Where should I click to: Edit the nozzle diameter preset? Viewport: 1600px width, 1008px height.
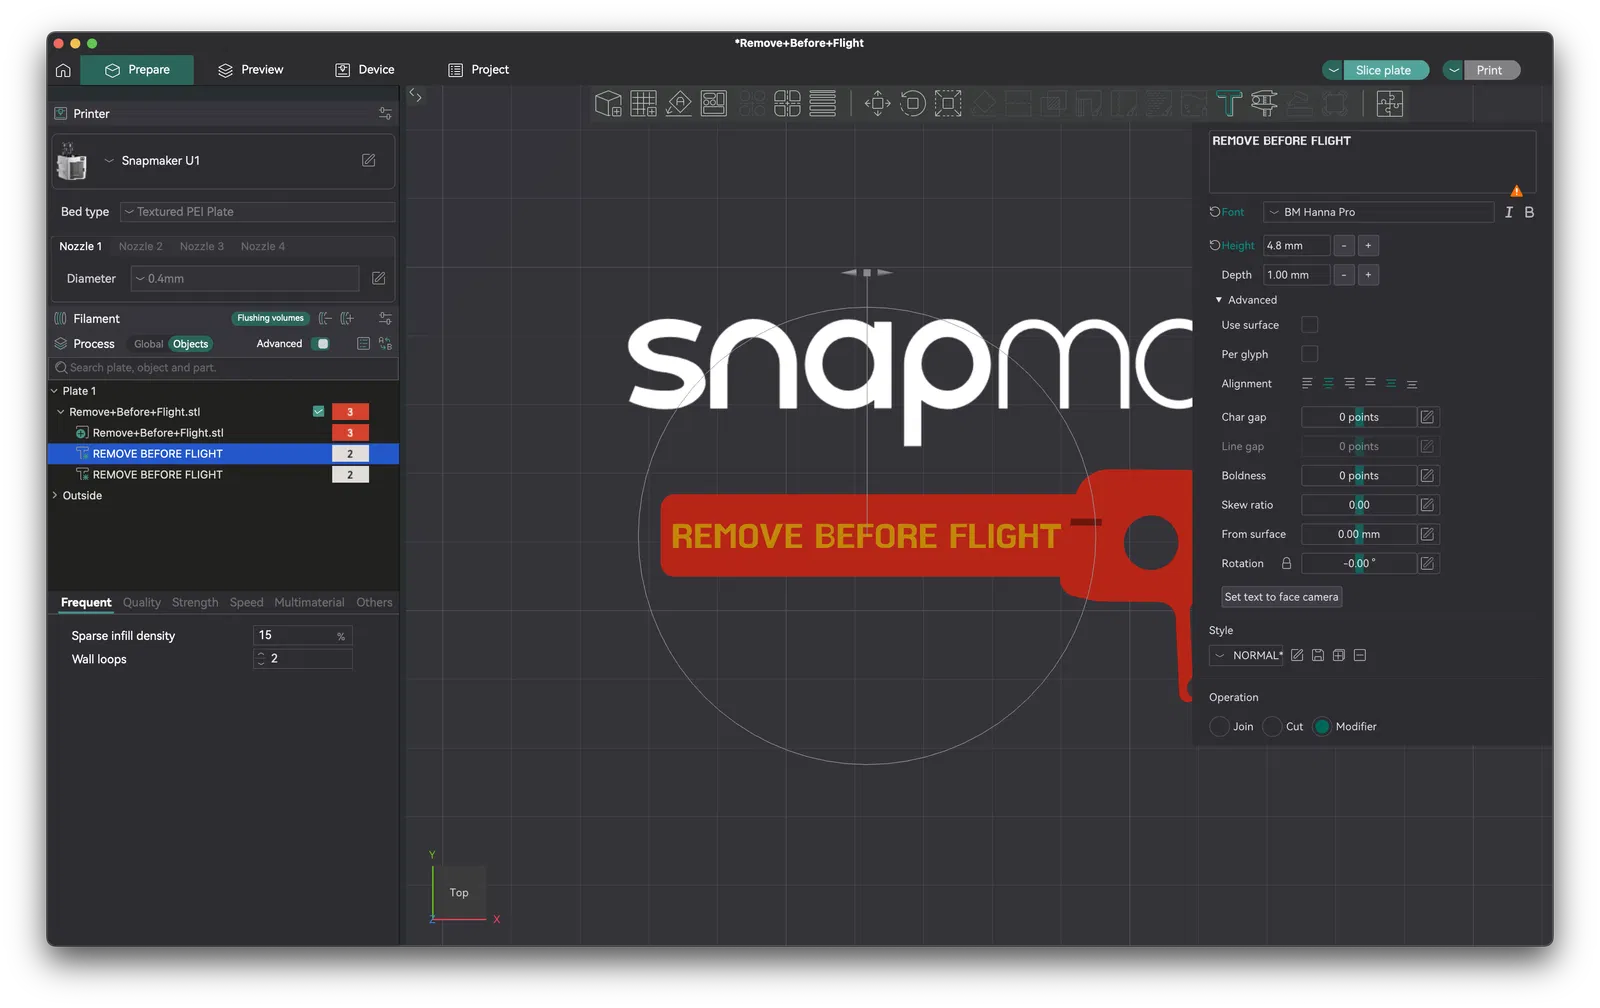pyautogui.click(x=379, y=279)
